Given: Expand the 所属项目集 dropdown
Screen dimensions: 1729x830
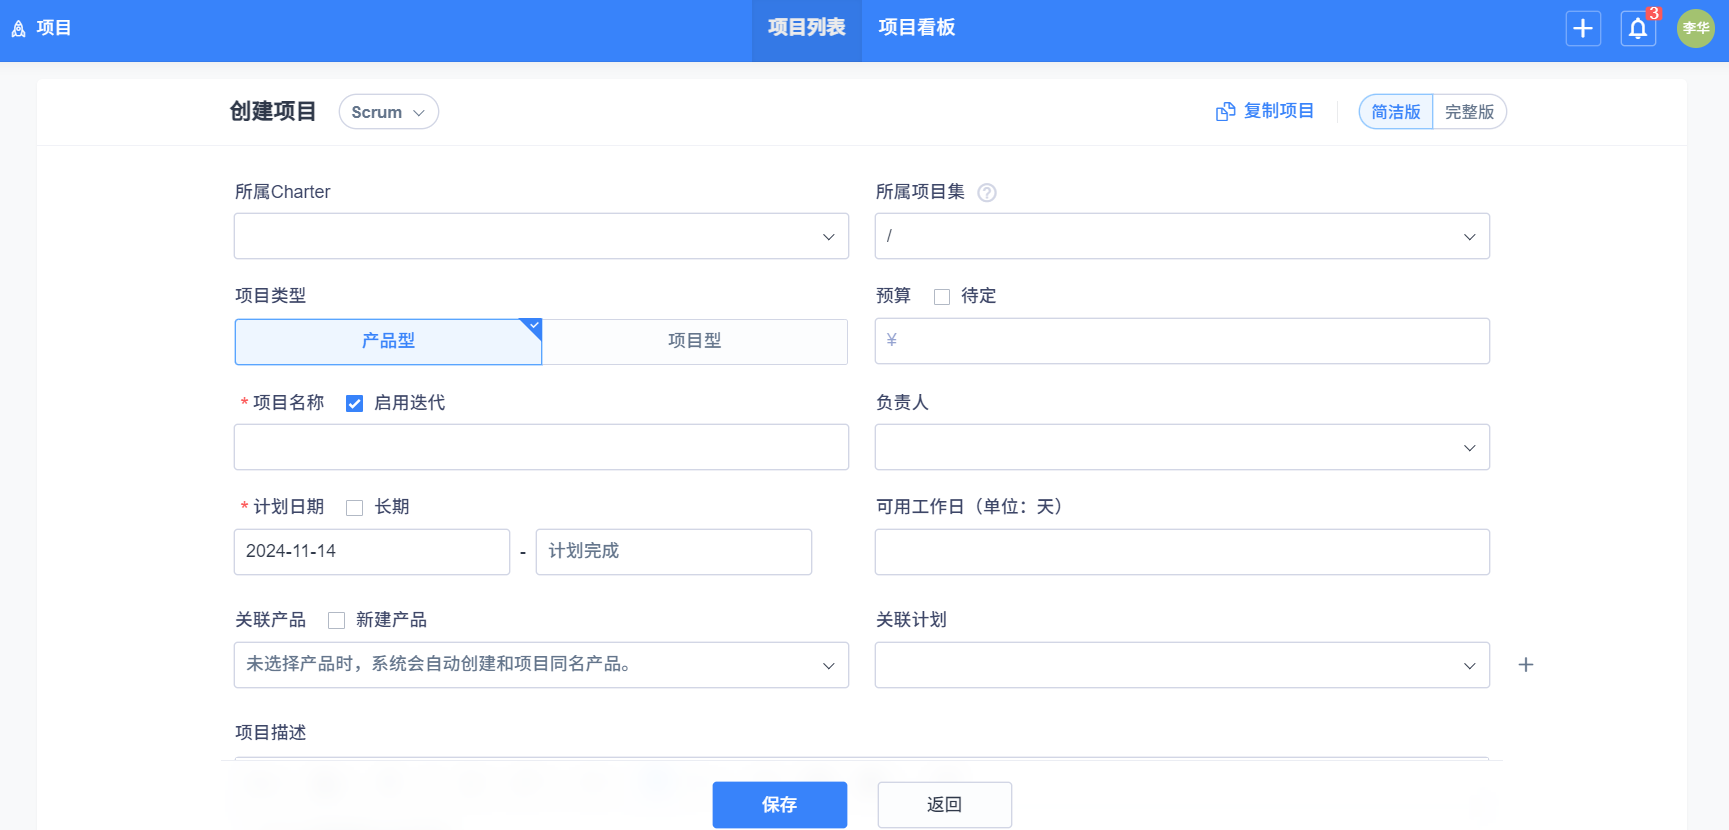Looking at the screenshot, I should (x=1182, y=236).
